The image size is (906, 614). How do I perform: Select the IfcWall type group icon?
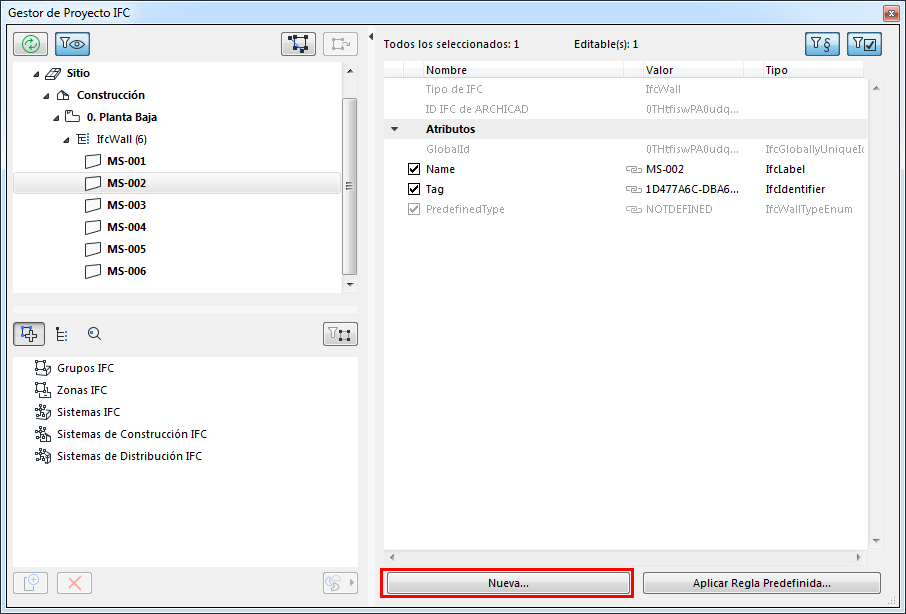[83, 139]
